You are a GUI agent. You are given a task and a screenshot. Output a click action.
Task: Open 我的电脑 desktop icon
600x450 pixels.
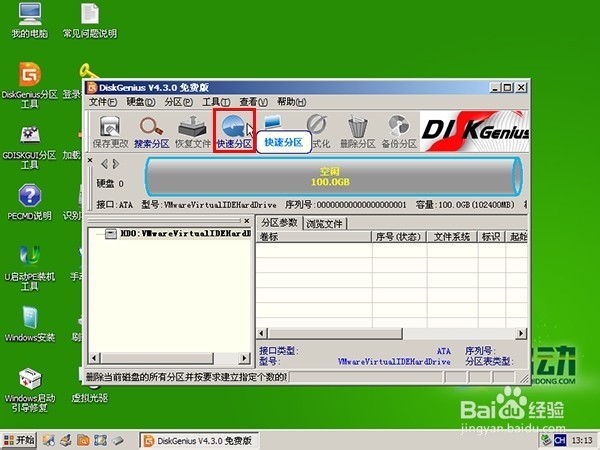(x=29, y=20)
